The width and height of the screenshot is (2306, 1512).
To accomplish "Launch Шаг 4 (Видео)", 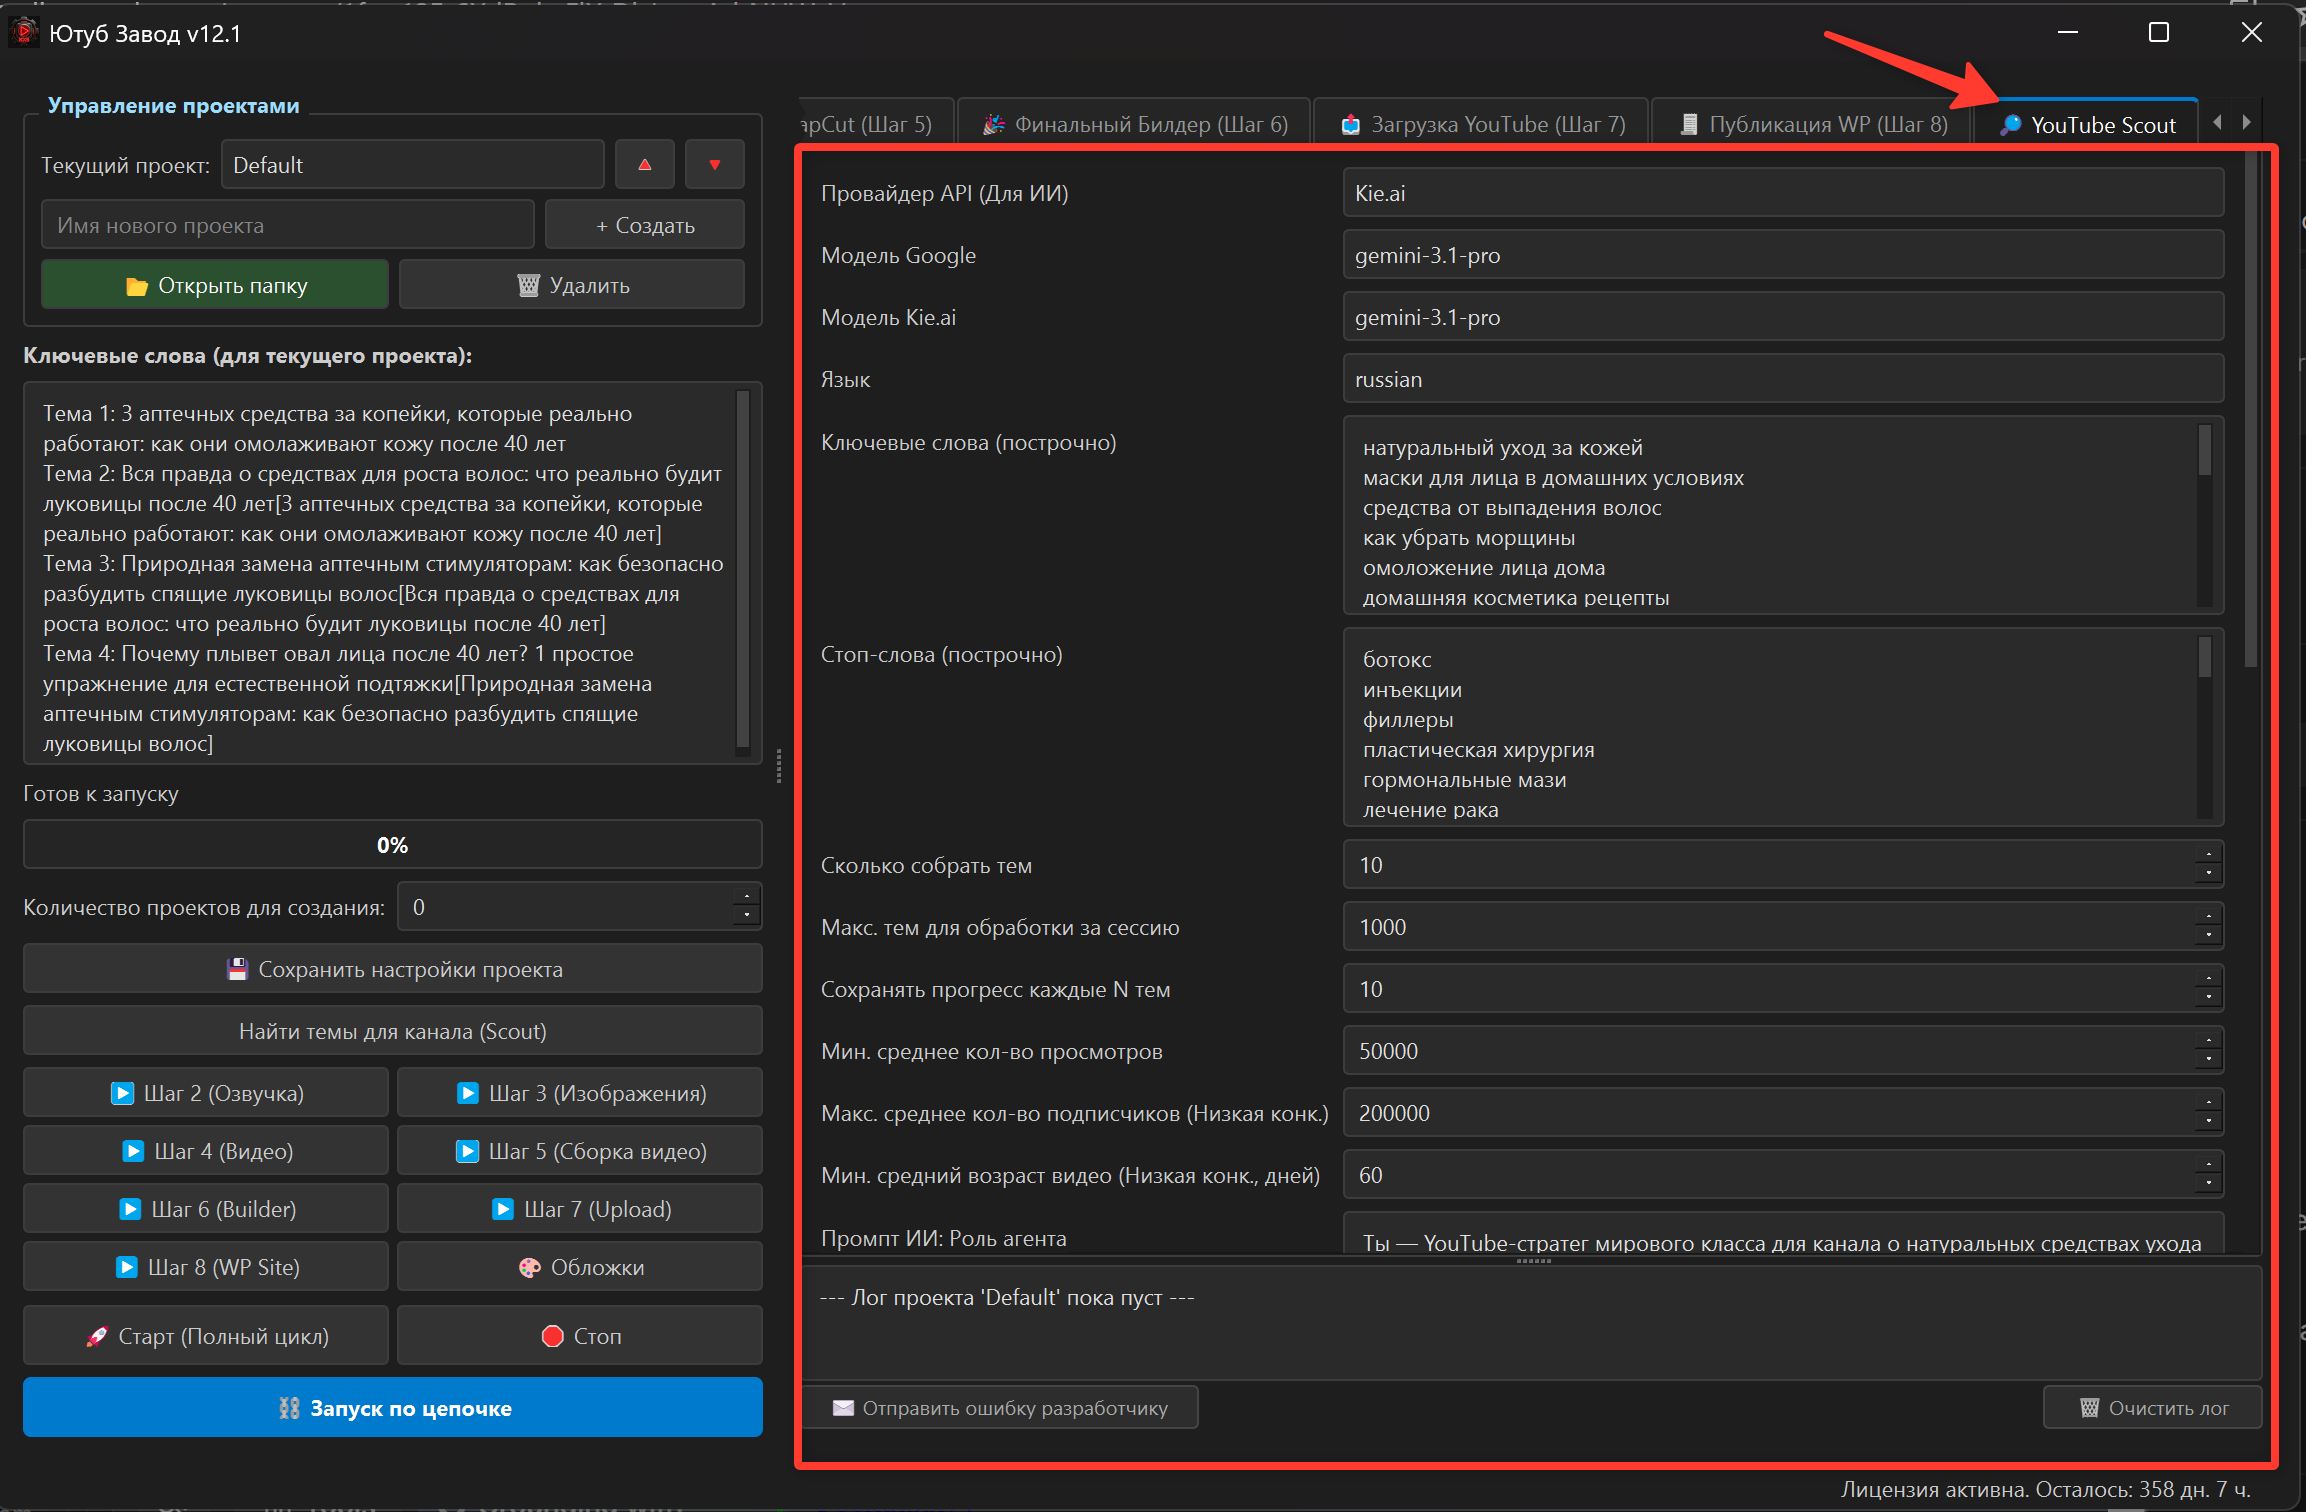I will pyautogui.click(x=206, y=1151).
